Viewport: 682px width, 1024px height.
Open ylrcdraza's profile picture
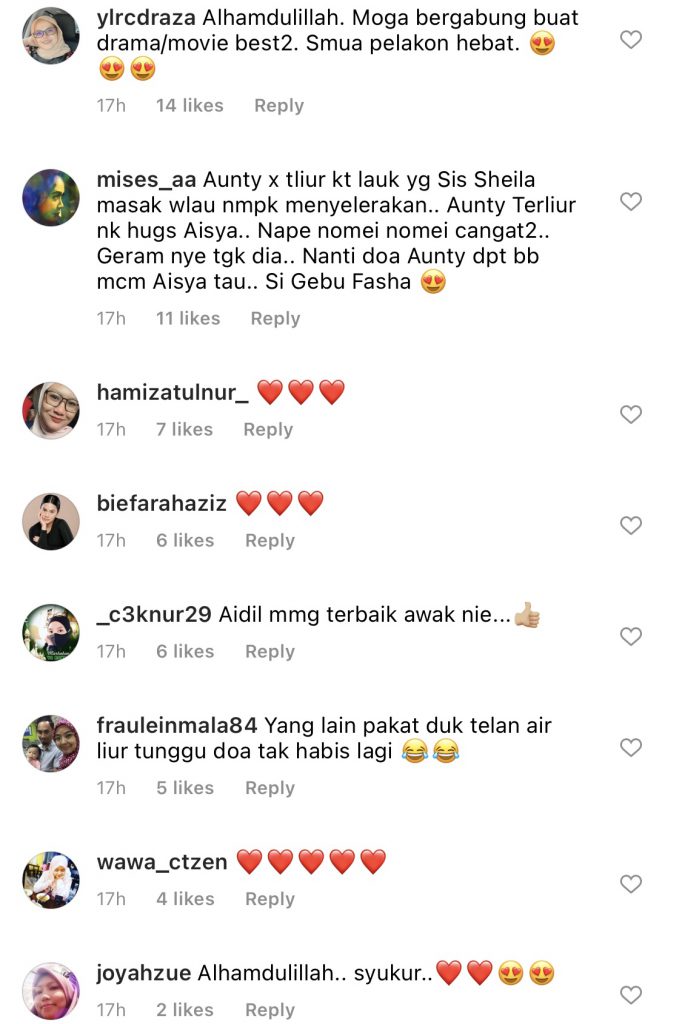(51, 36)
